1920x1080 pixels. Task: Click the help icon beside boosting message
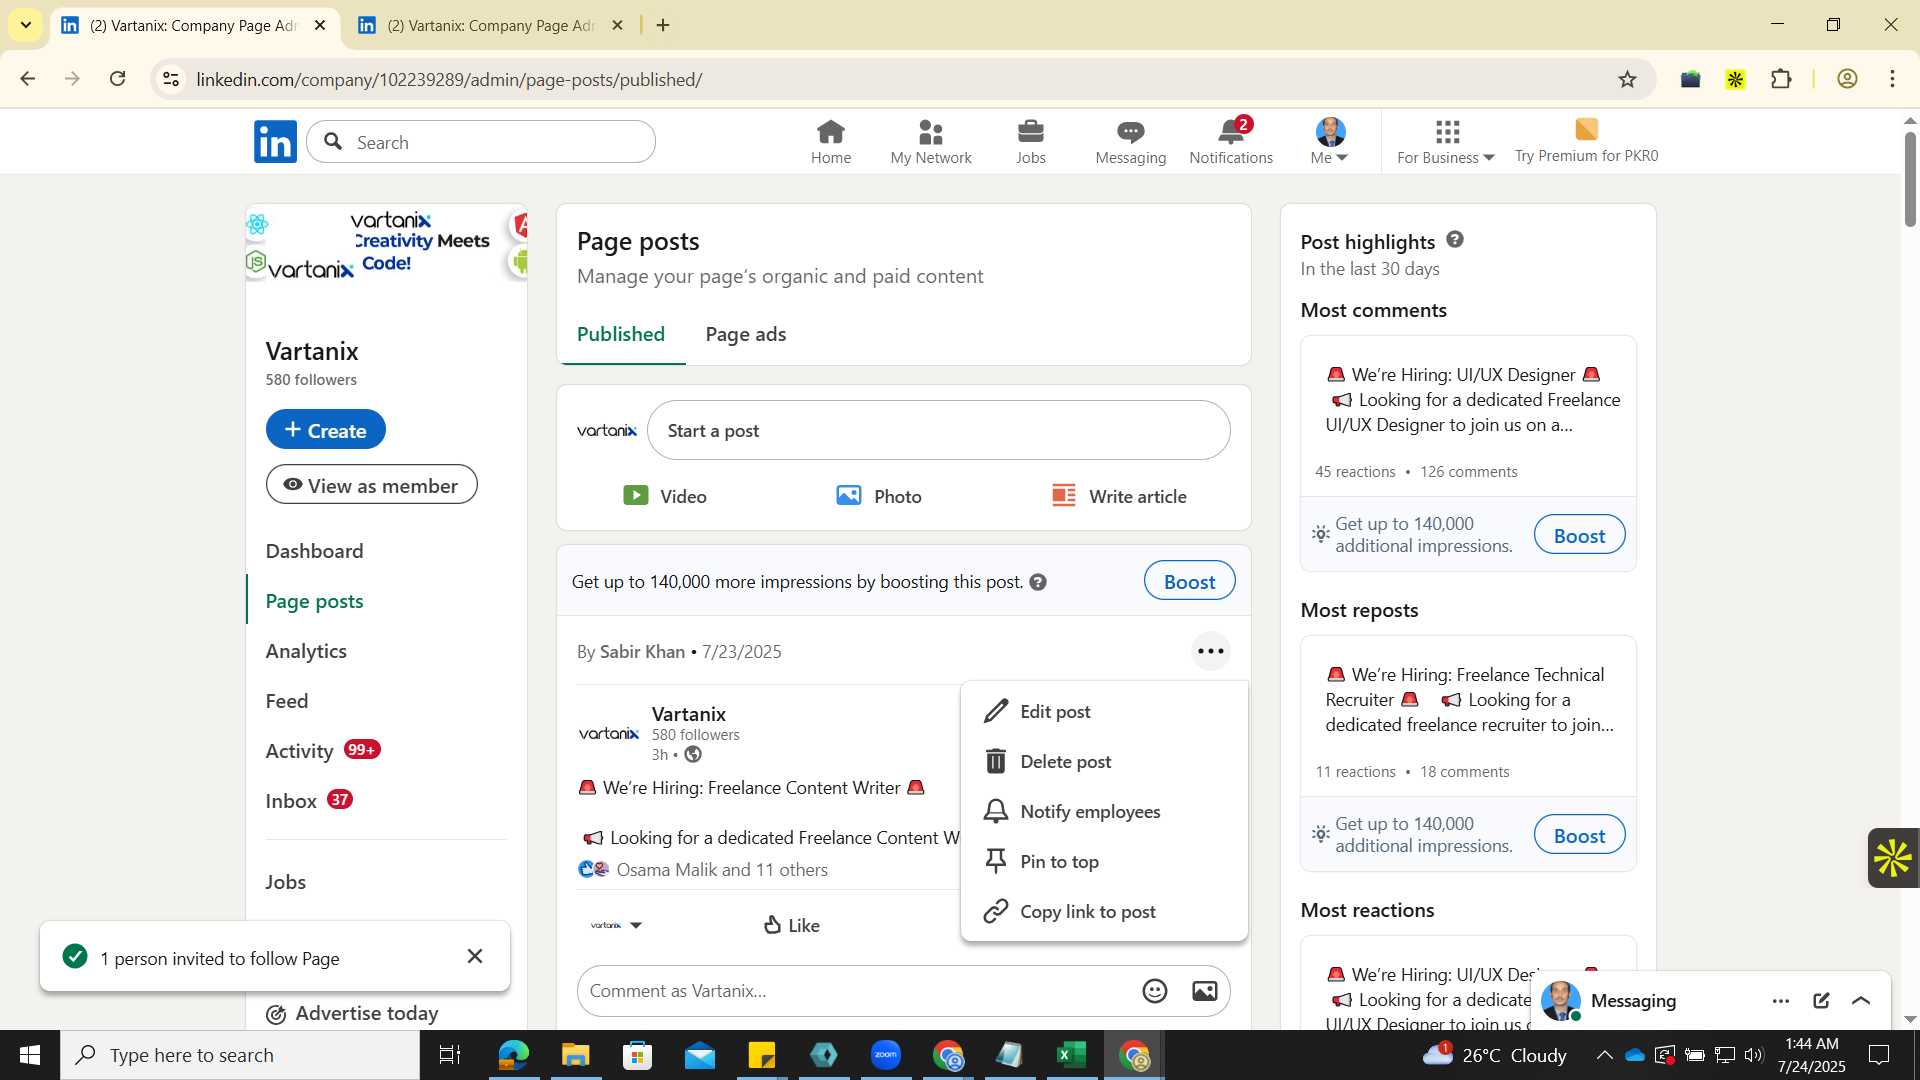click(x=1038, y=582)
